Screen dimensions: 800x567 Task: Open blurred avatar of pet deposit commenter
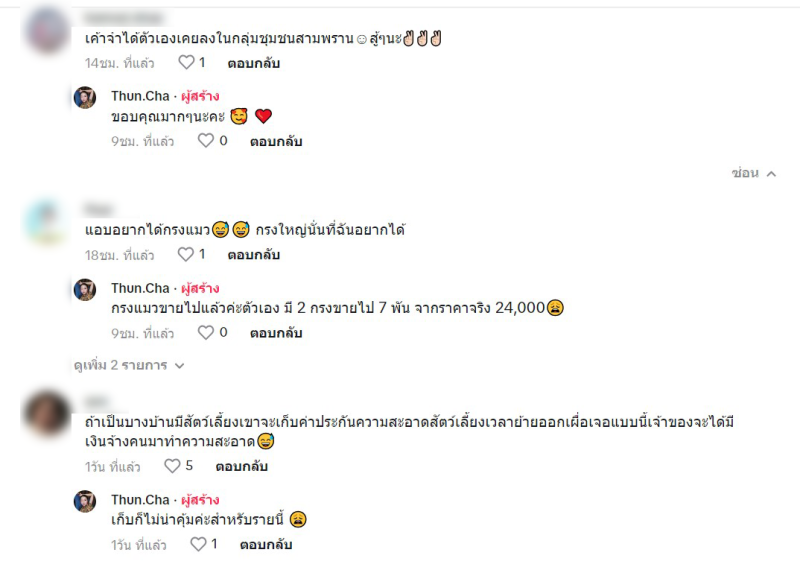tap(47, 413)
